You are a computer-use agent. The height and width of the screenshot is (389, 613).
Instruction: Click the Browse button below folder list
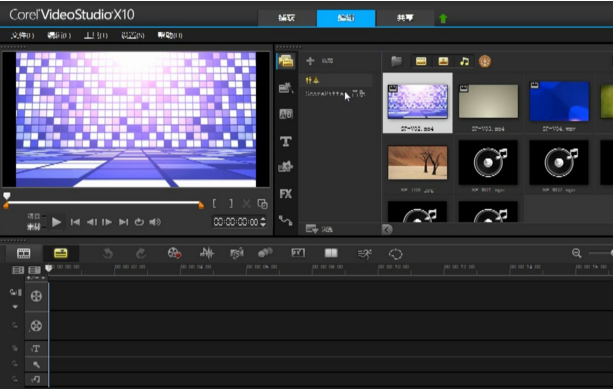(319, 229)
